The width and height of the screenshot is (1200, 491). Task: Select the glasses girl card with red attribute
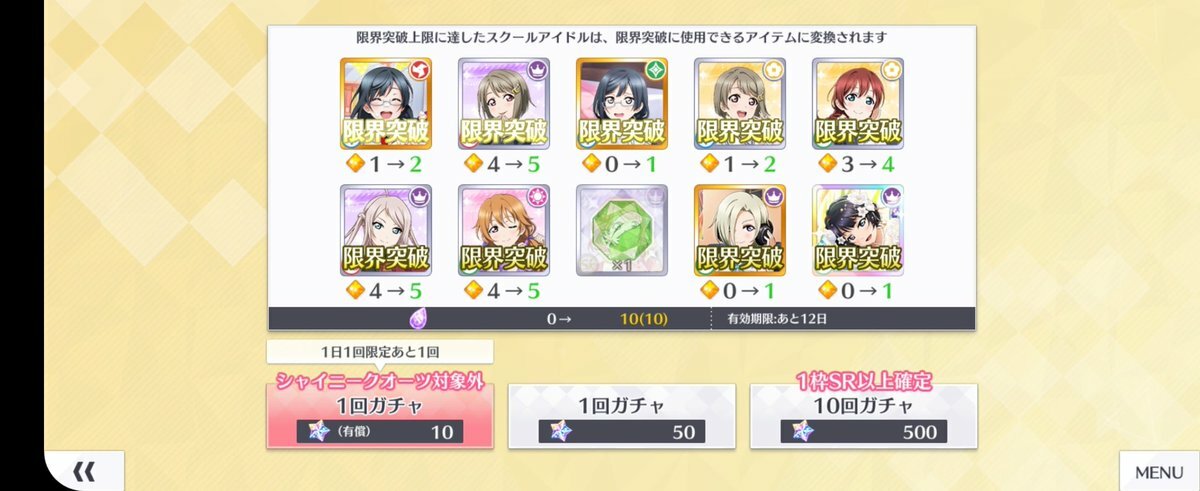[x=385, y=103]
